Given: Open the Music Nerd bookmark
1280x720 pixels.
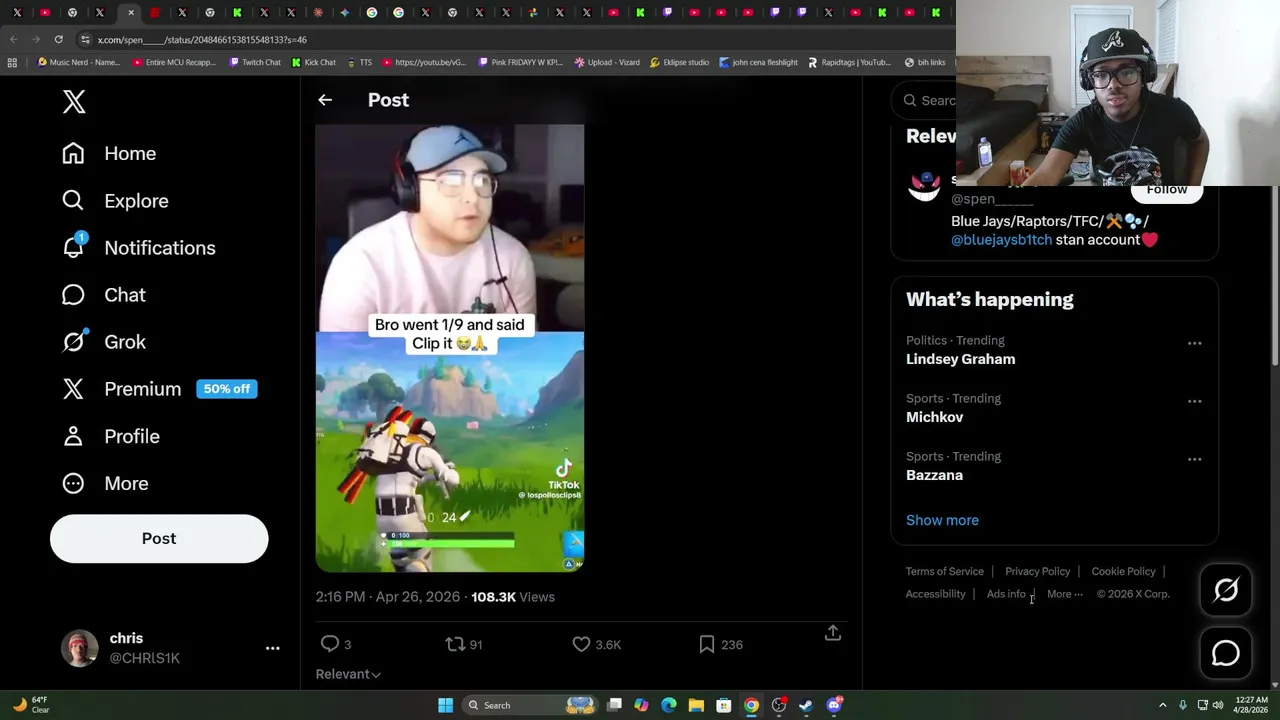Looking at the screenshot, I should click(x=78, y=62).
